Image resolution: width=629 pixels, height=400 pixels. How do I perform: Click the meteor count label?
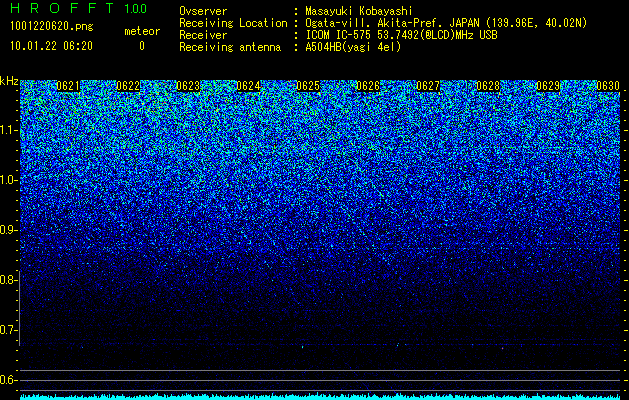pos(142,31)
